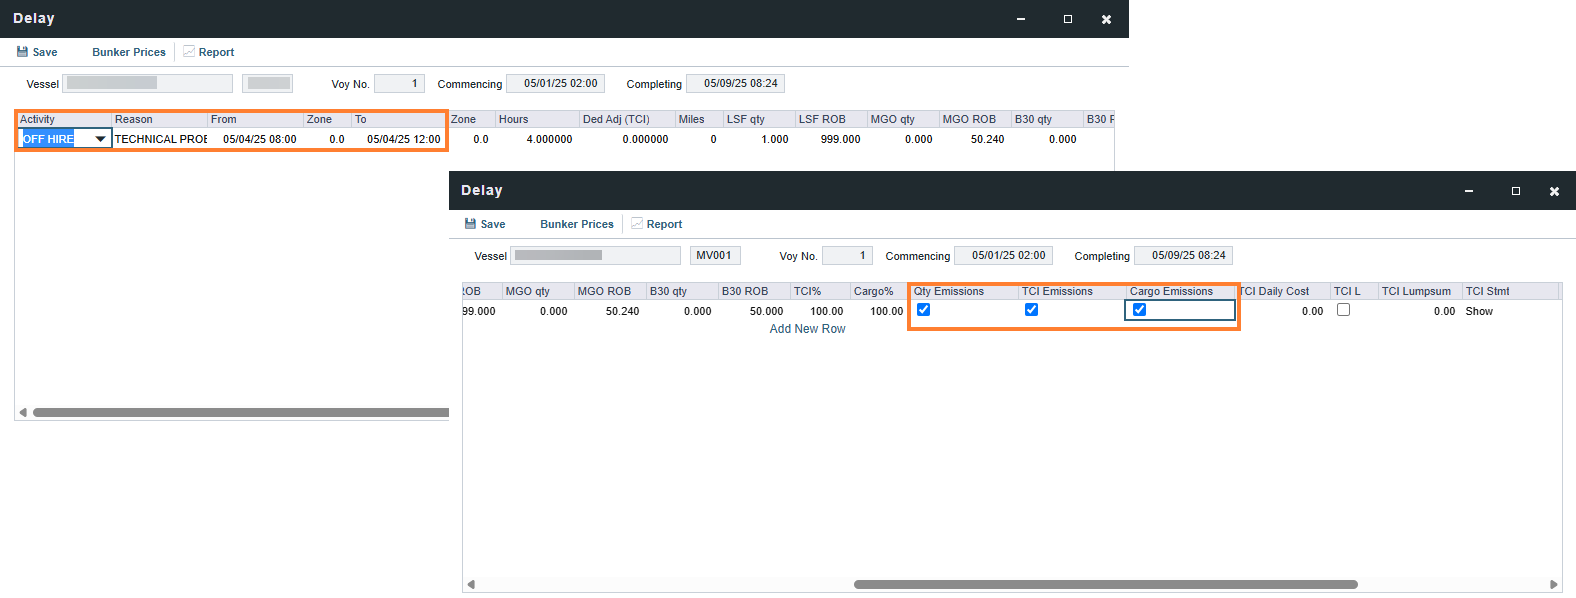Click Save in the back Delay window

coord(37,52)
